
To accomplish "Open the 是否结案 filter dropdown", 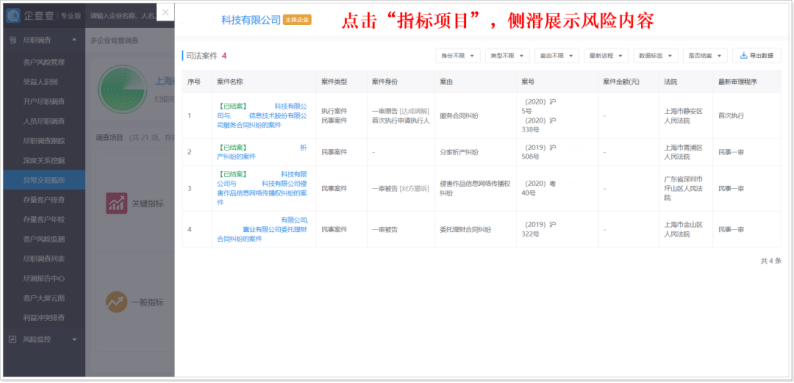I will click(705, 56).
